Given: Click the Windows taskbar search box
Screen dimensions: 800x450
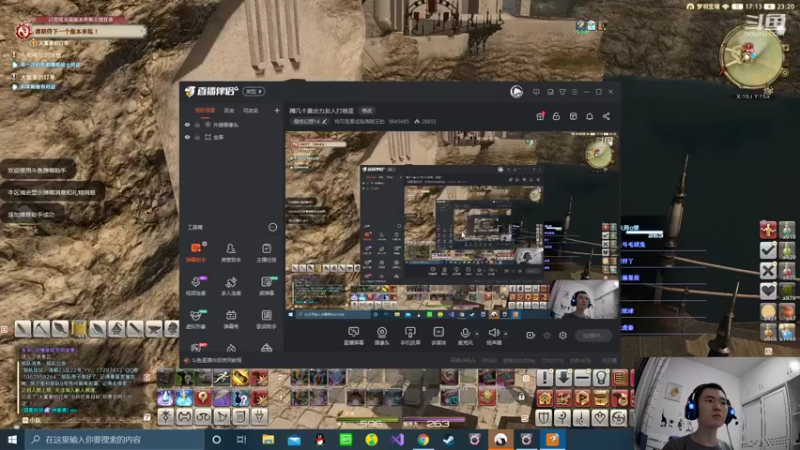Looking at the screenshot, I should click(114, 439).
